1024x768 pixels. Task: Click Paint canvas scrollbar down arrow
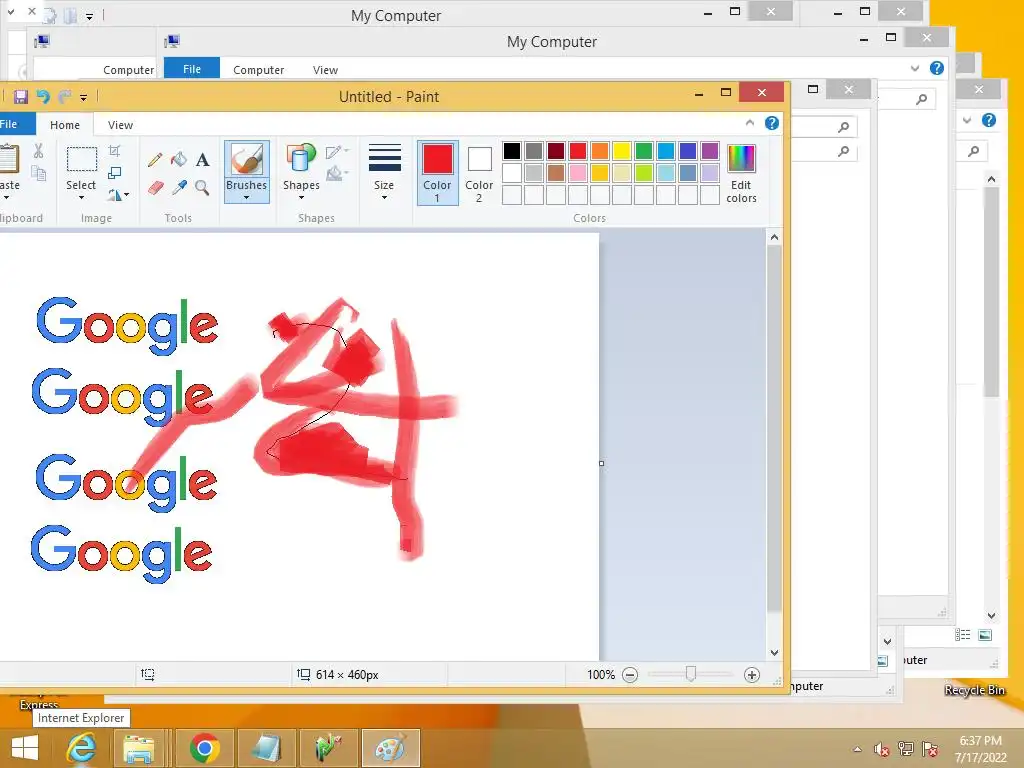pos(775,652)
